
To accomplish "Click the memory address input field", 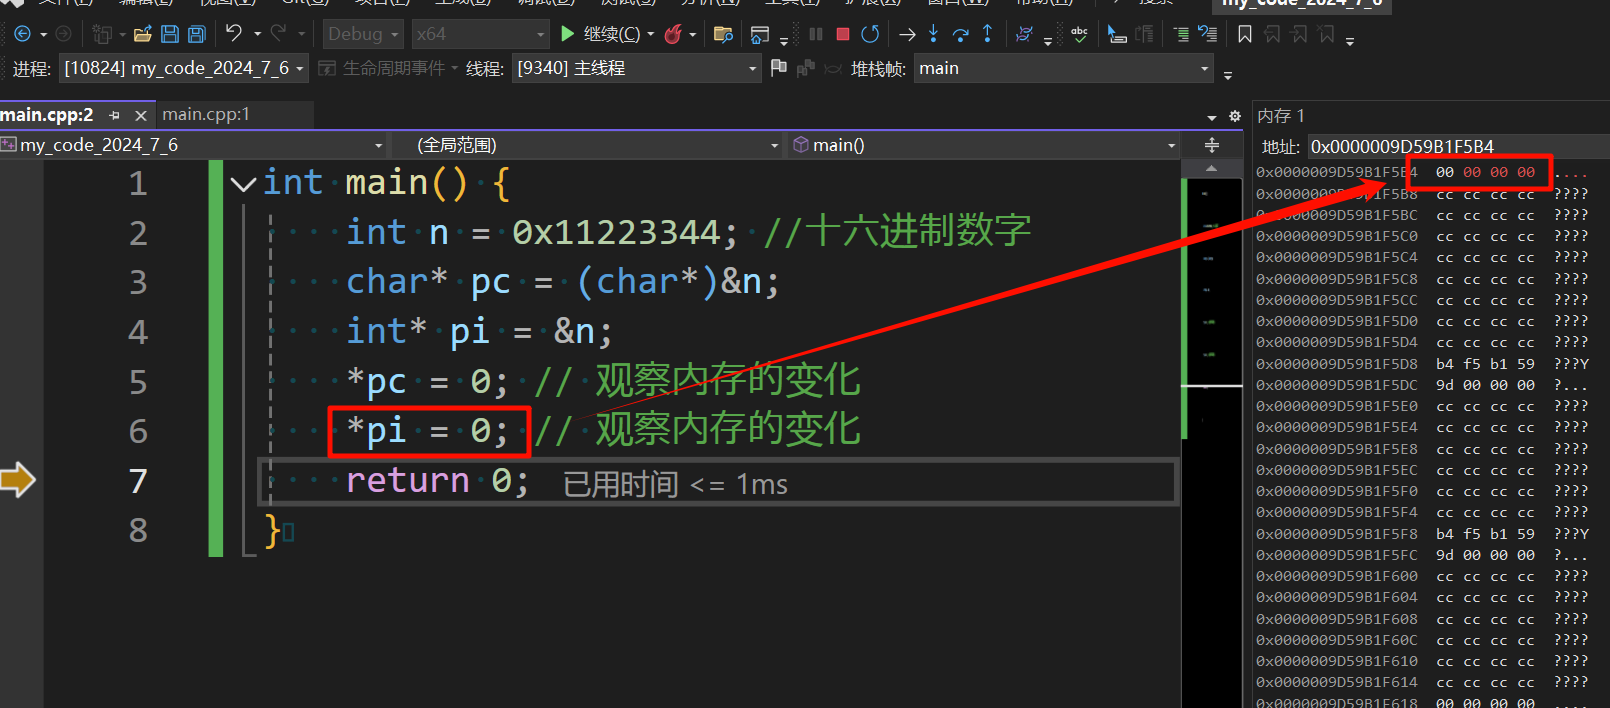I will point(1450,147).
